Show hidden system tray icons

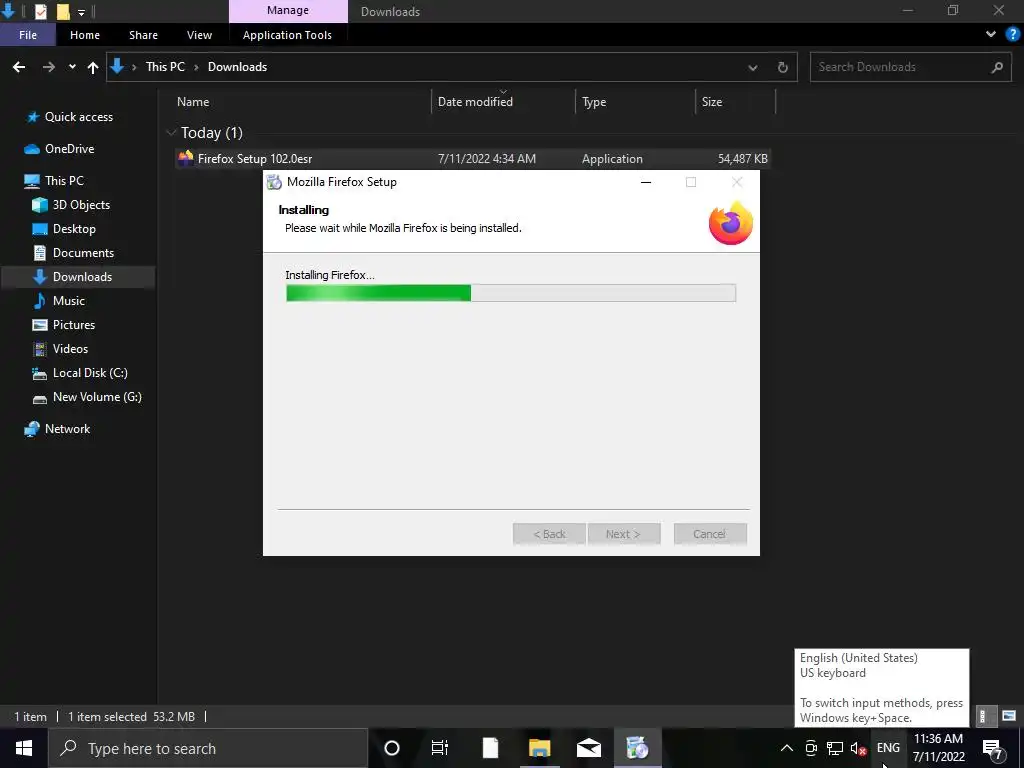[787, 748]
